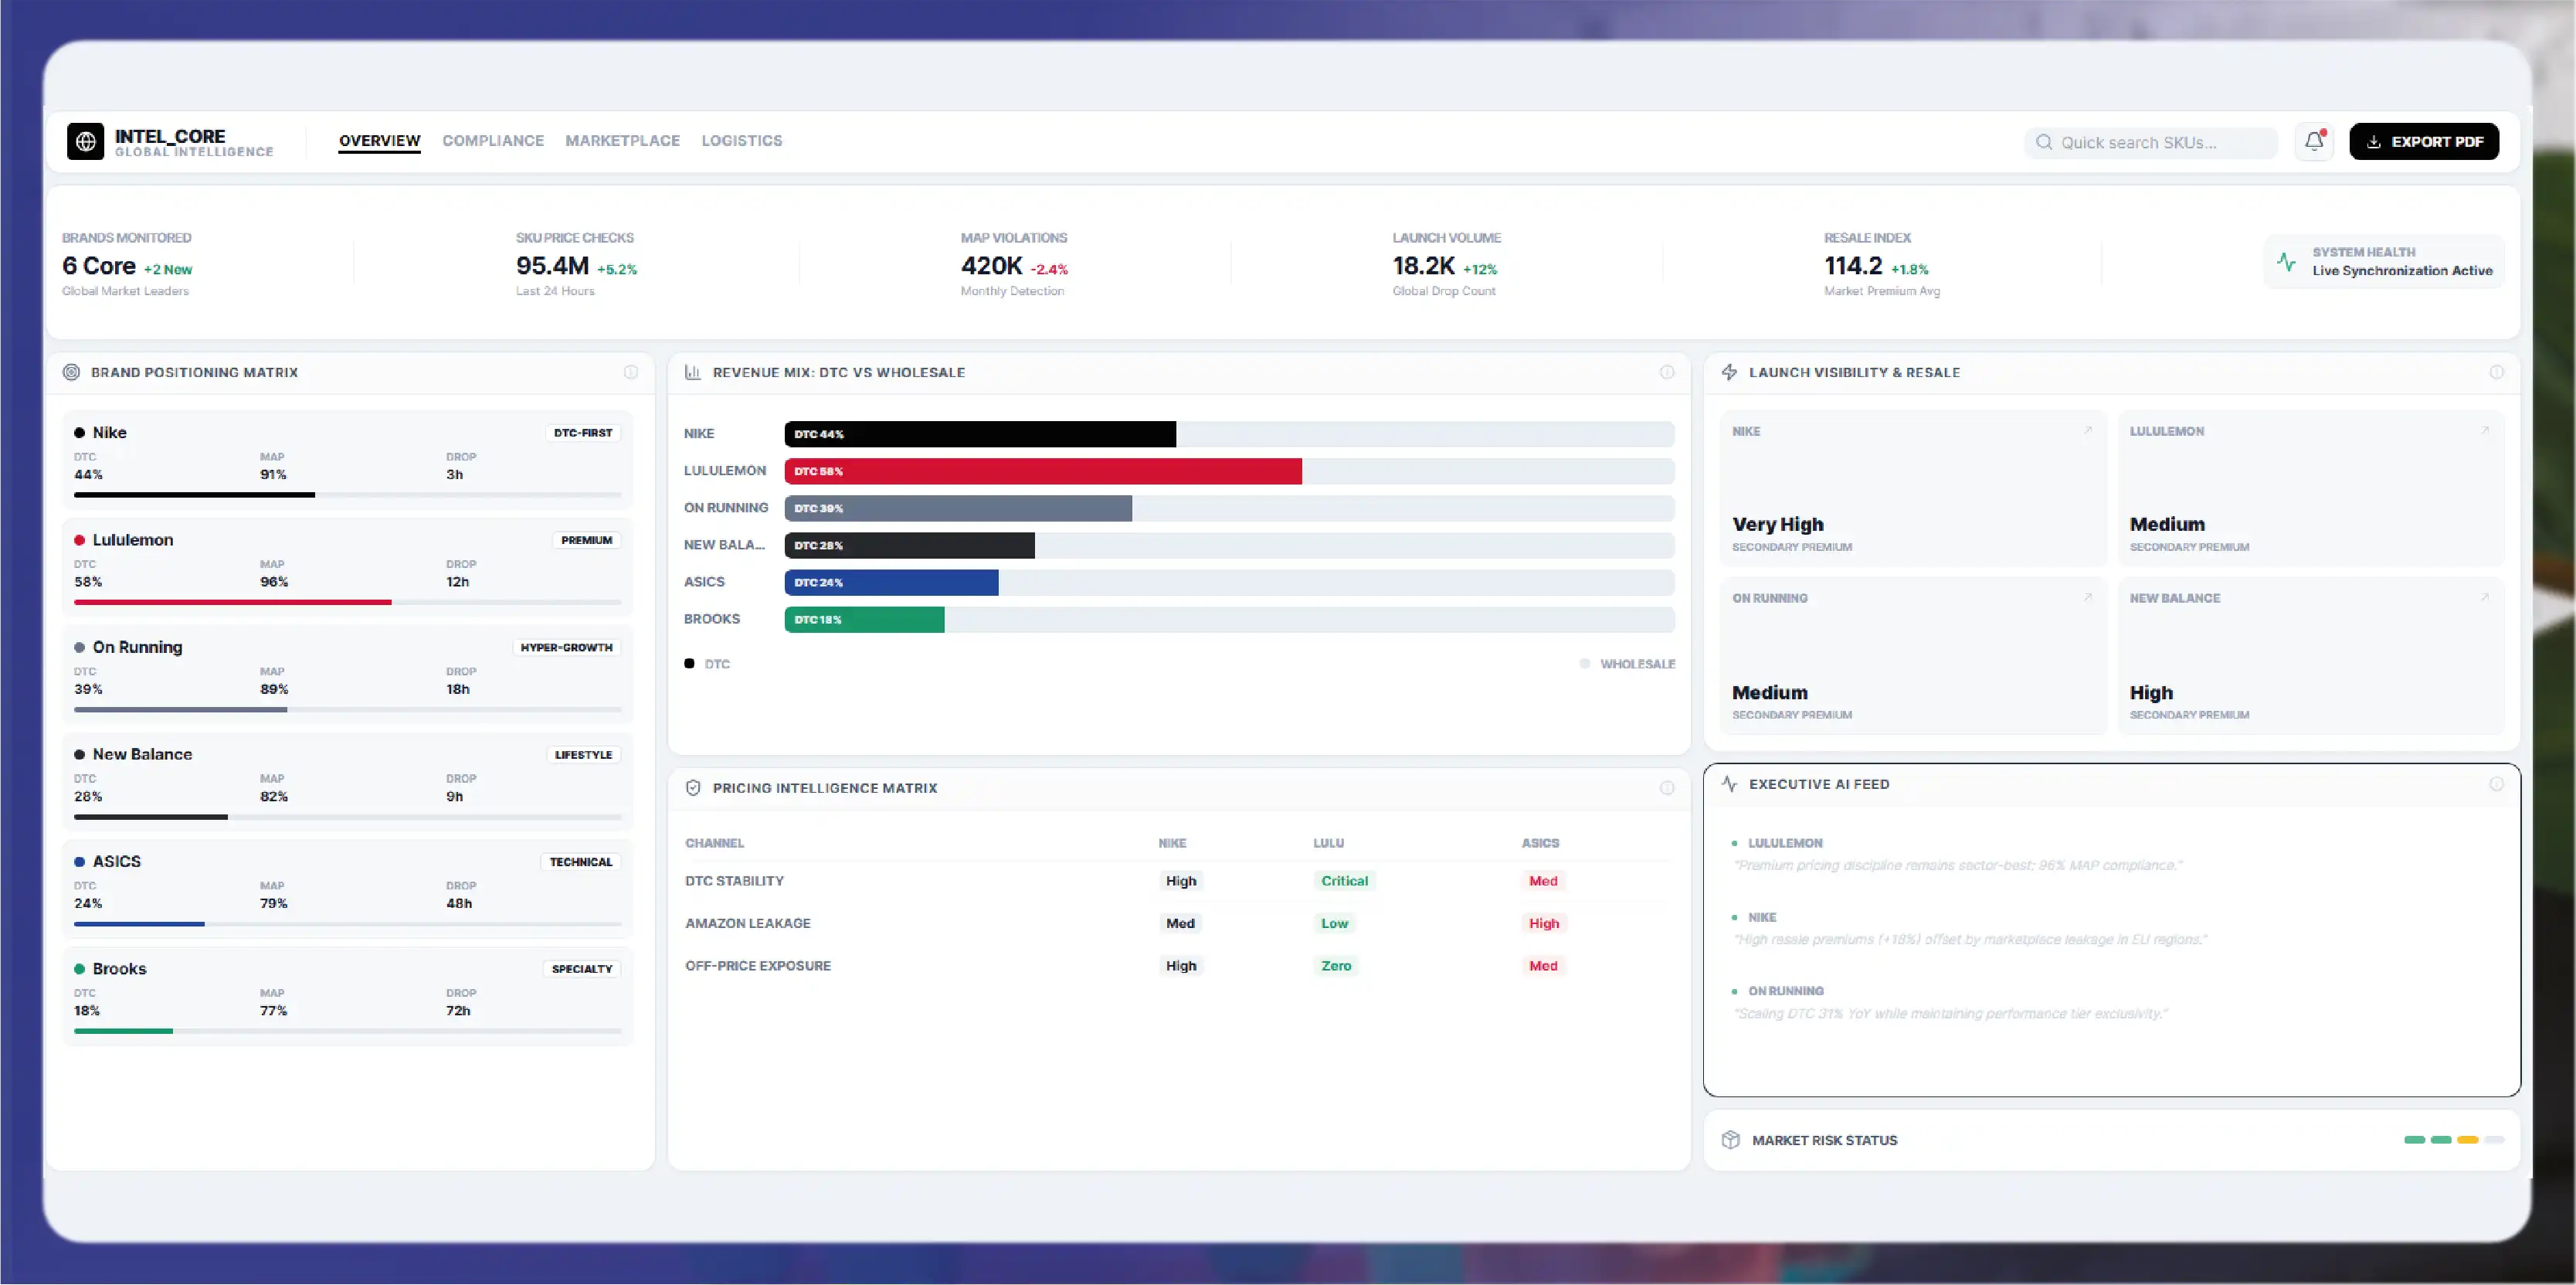Viewport: 2576px width, 1285px height.
Task: Click the '95.4M' SKU price checks value
Action: (x=552, y=266)
